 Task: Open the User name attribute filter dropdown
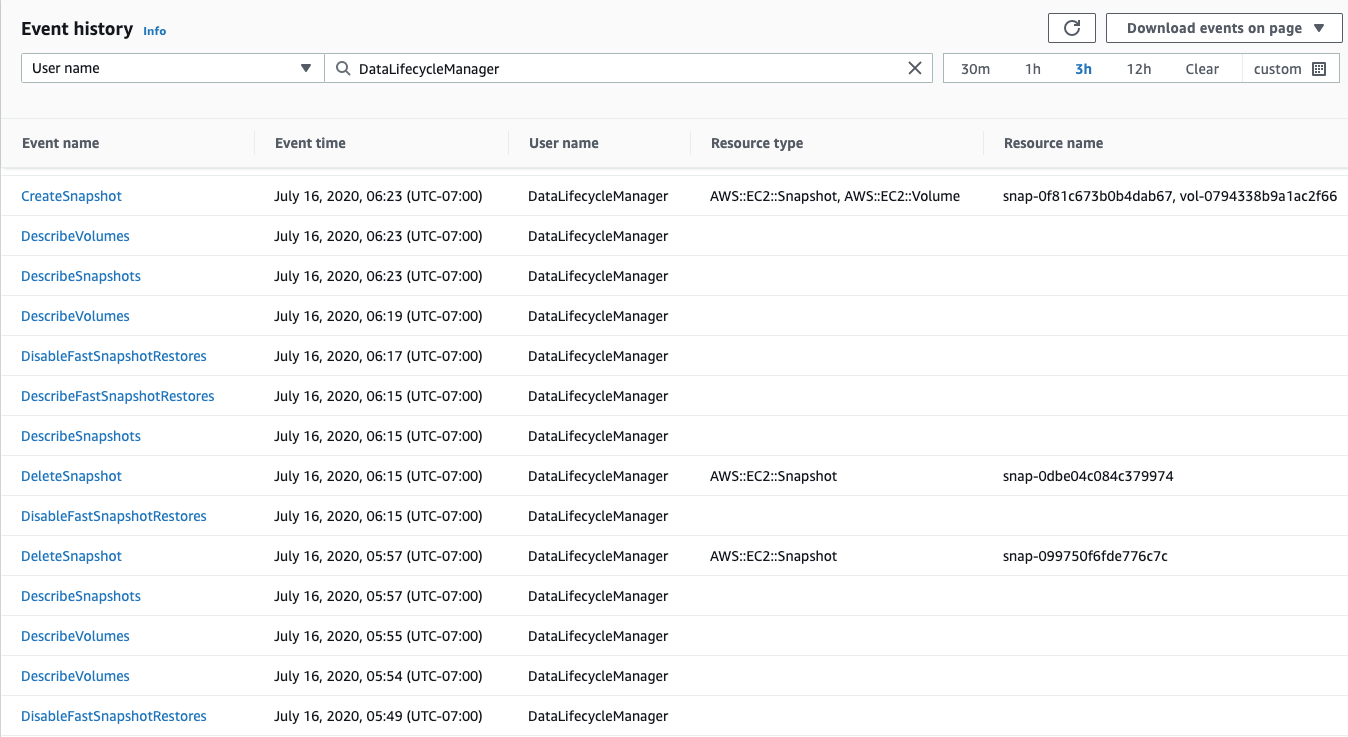click(x=171, y=67)
